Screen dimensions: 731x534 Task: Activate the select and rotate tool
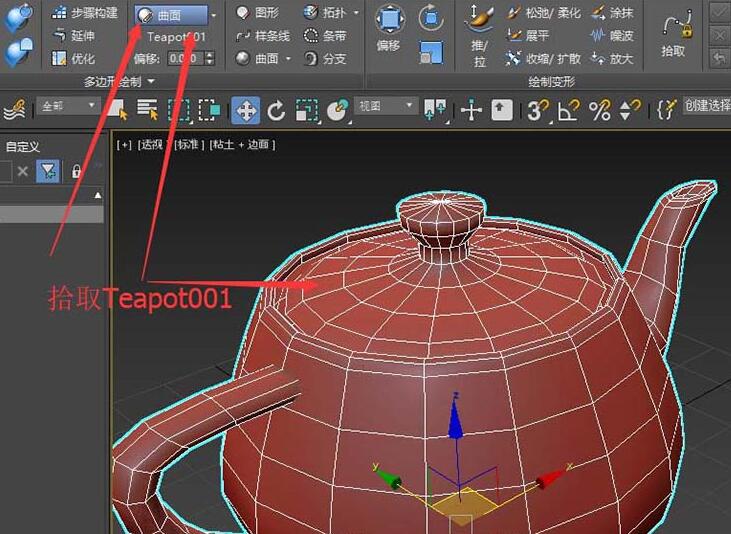(276, 111)
